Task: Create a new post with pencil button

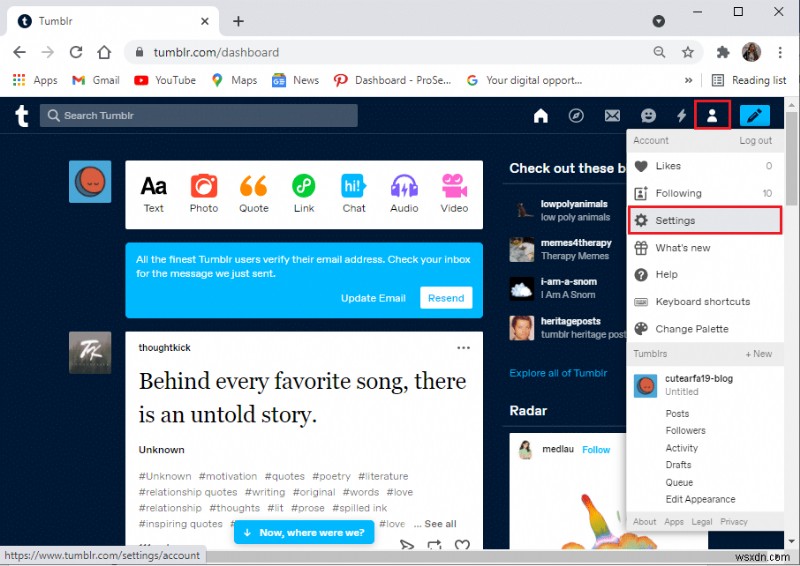Action: (x=755, y=115)
